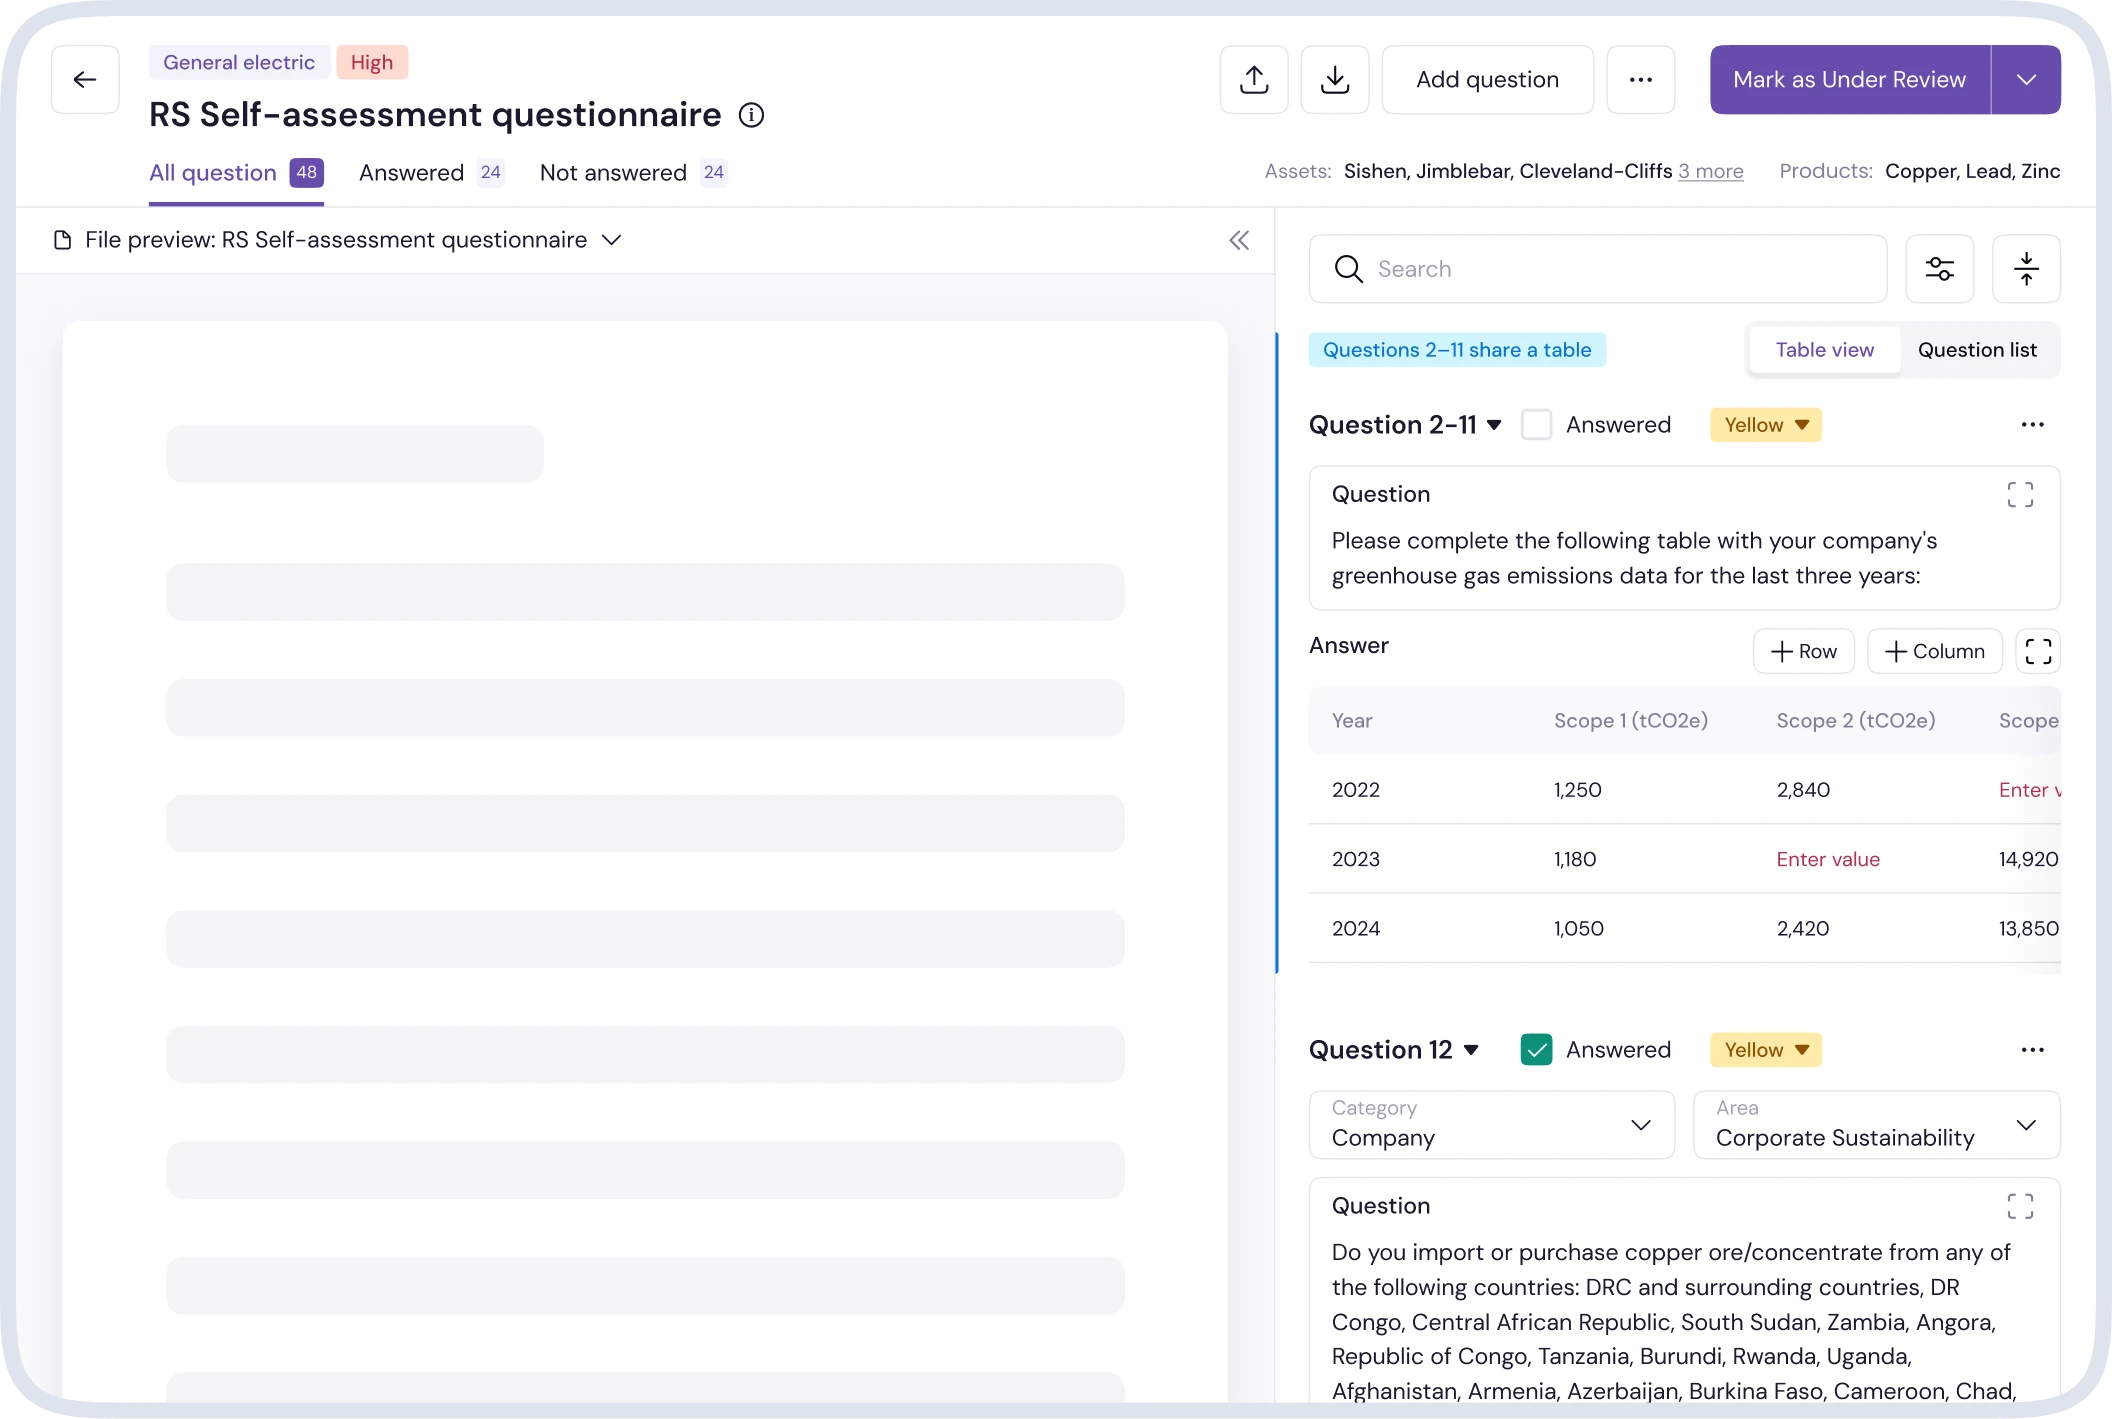Change Yellow rating for Question 12

tap(1766, 1050)
